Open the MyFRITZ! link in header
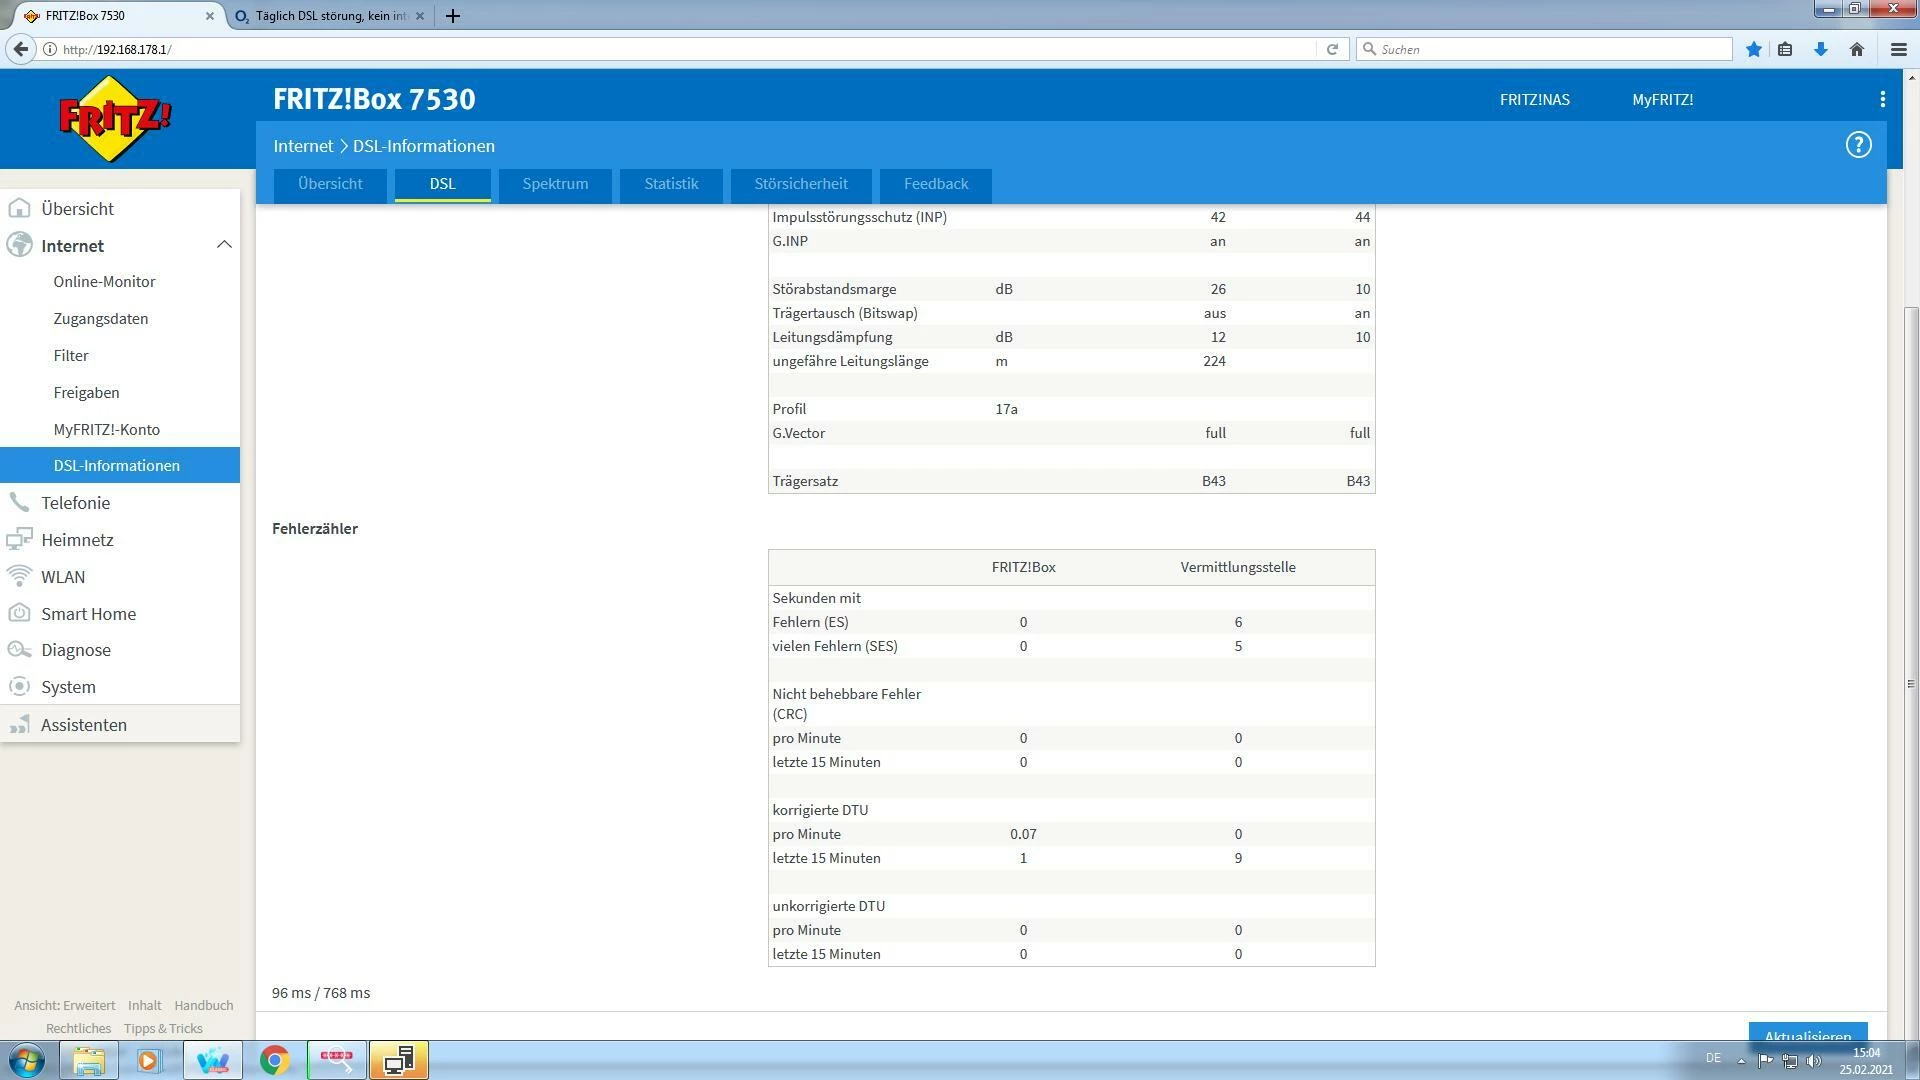The image size is (1920, 1080). 1662,99
